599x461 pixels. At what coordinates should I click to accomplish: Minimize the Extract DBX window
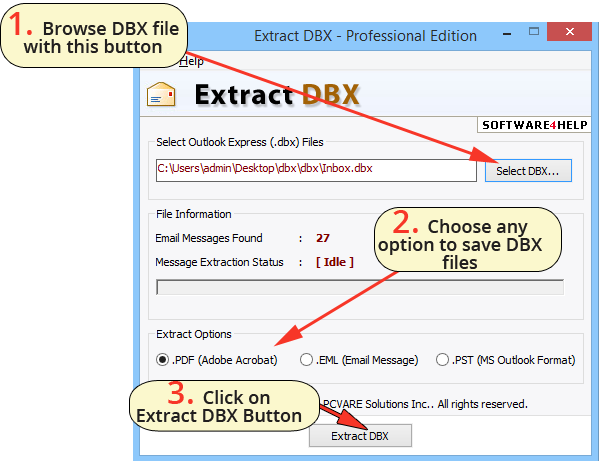click(507, 34)
